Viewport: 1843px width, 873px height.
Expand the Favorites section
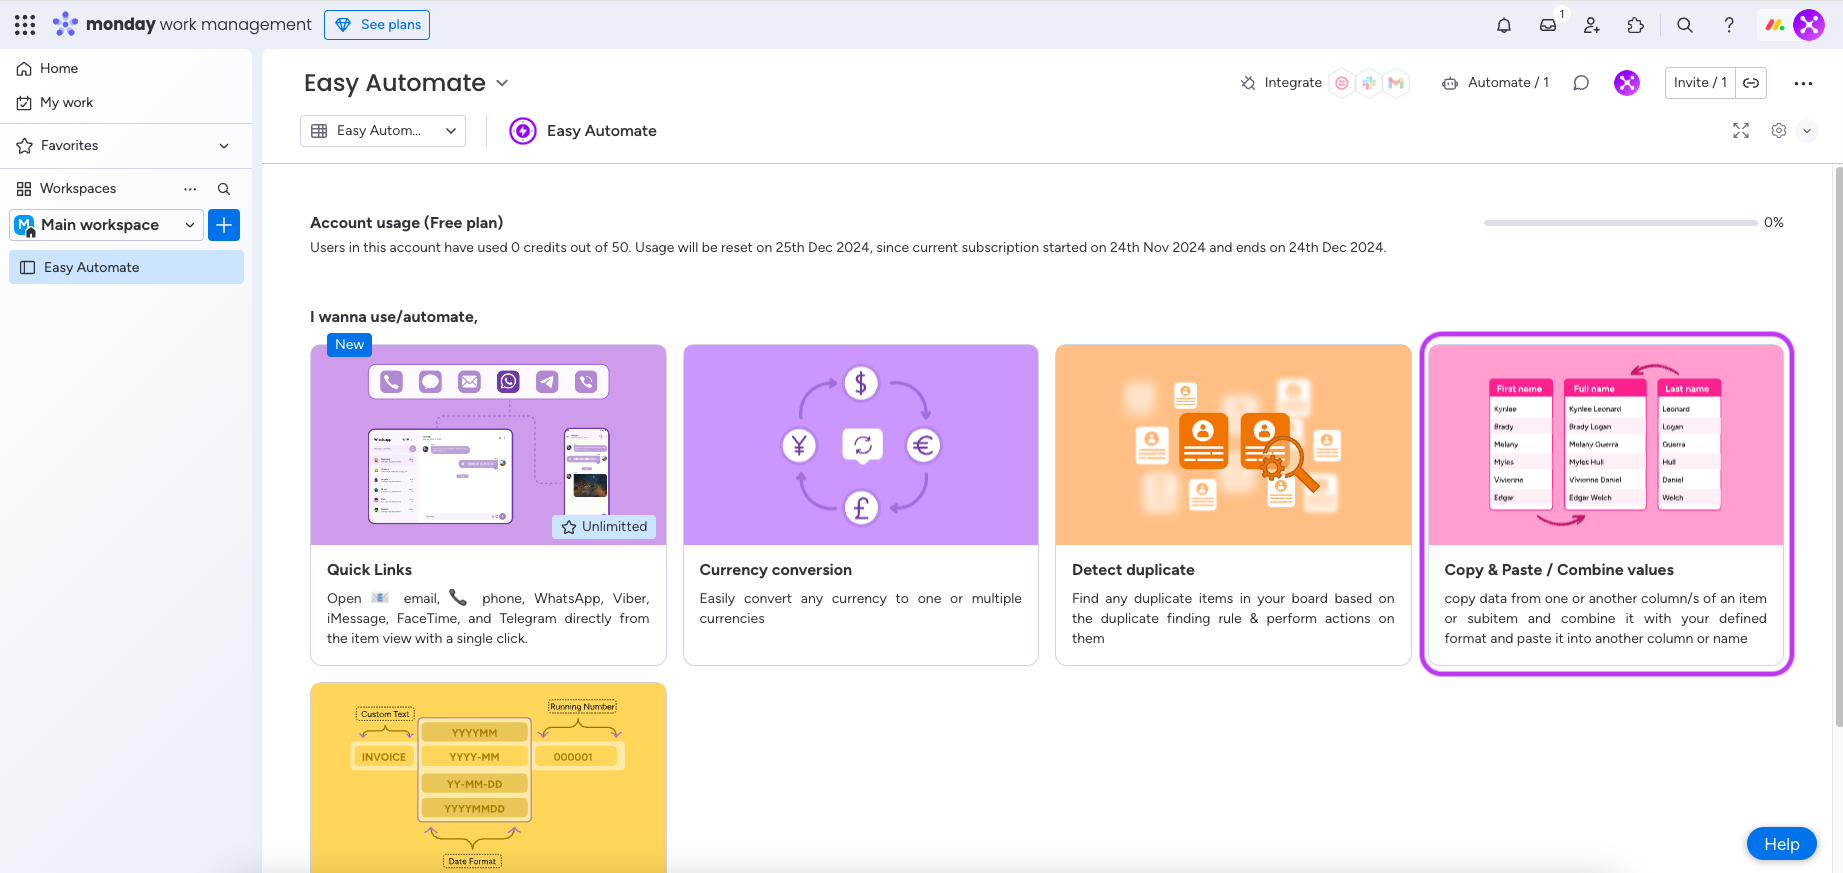click(x=224, y=146)
